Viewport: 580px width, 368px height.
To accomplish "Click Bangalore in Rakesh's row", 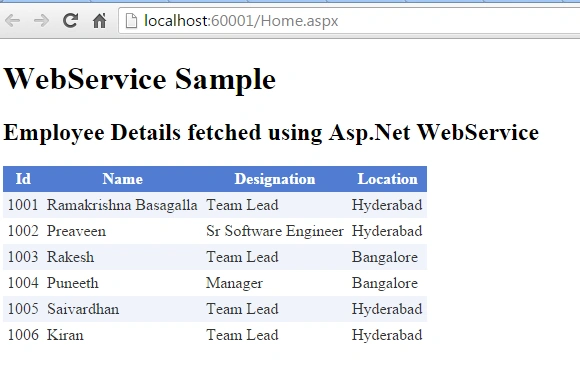I will pos(385,257).
